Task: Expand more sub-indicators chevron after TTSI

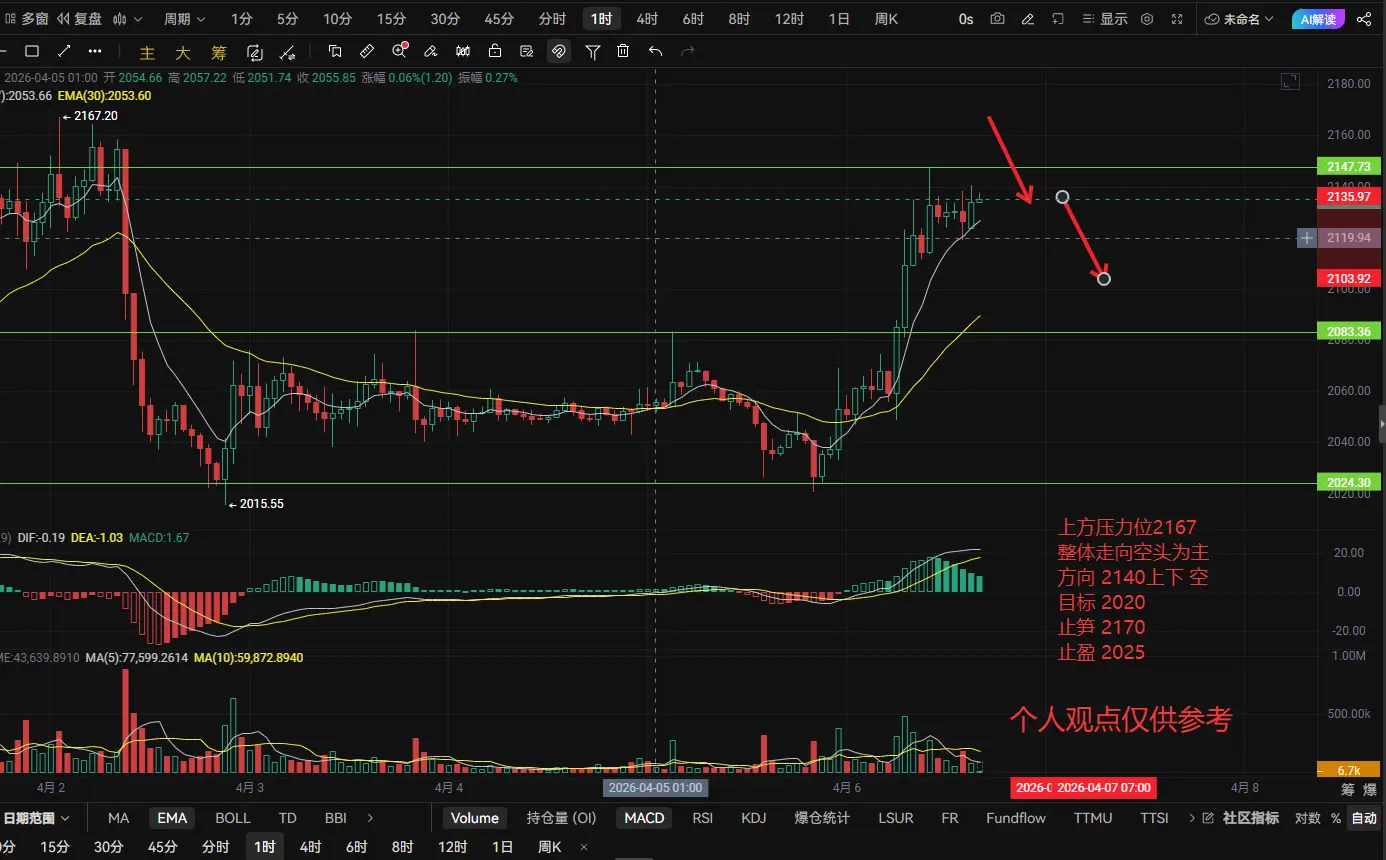Action: coord(1191,818)
